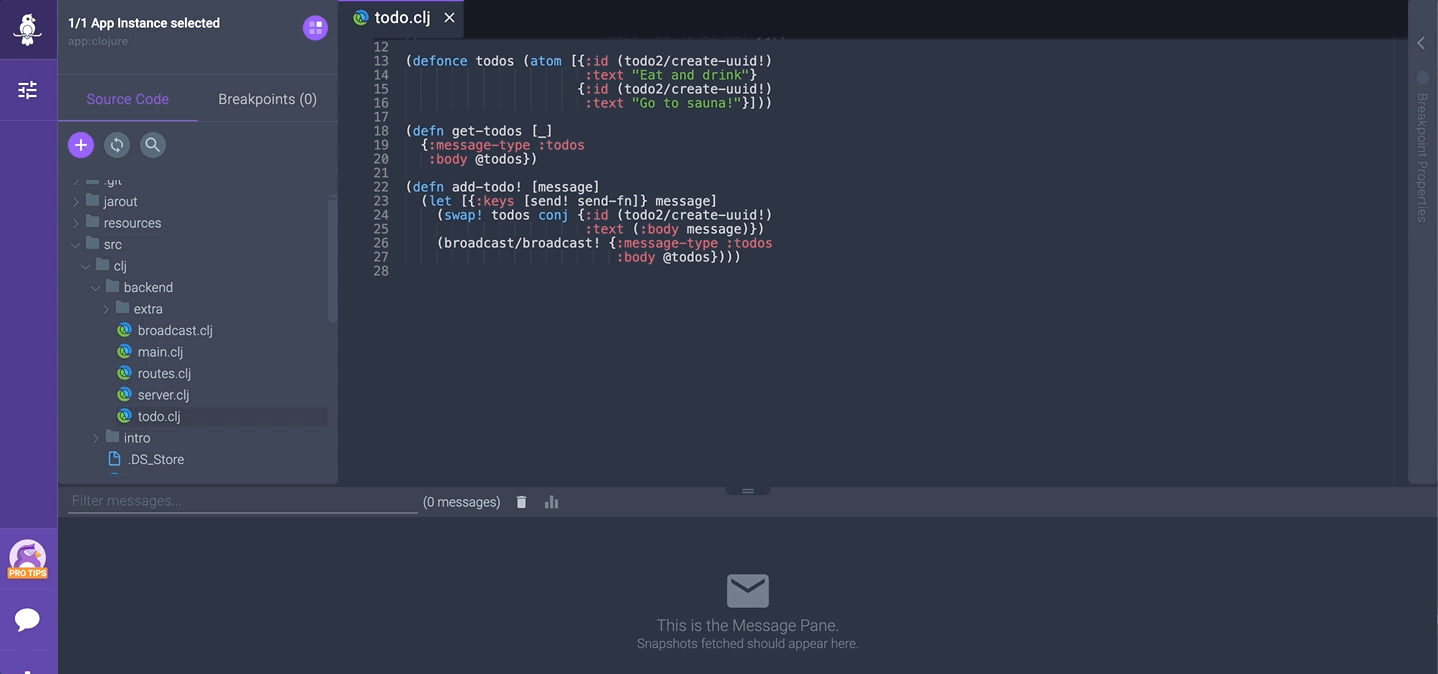1438x674 pixels.
Task: Select the todo.clj editor tab
Action: point(402,18)
